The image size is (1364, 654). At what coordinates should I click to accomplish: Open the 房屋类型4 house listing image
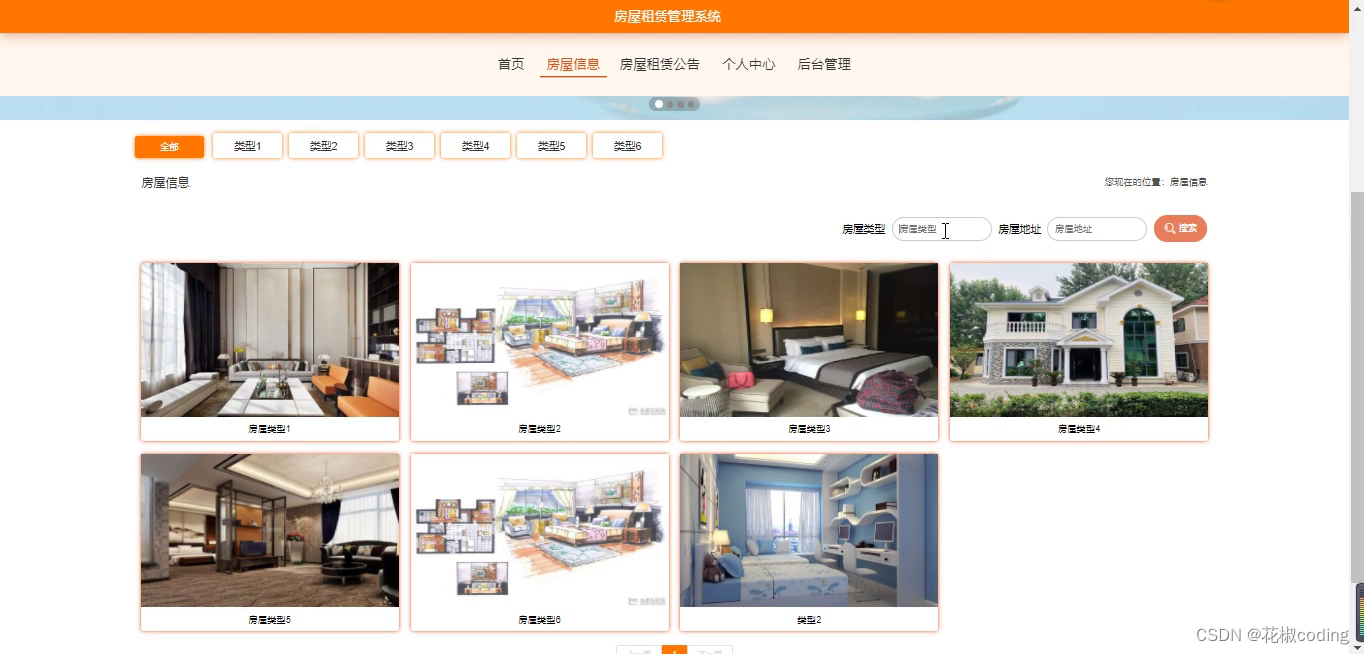[x=1078, y=340]
